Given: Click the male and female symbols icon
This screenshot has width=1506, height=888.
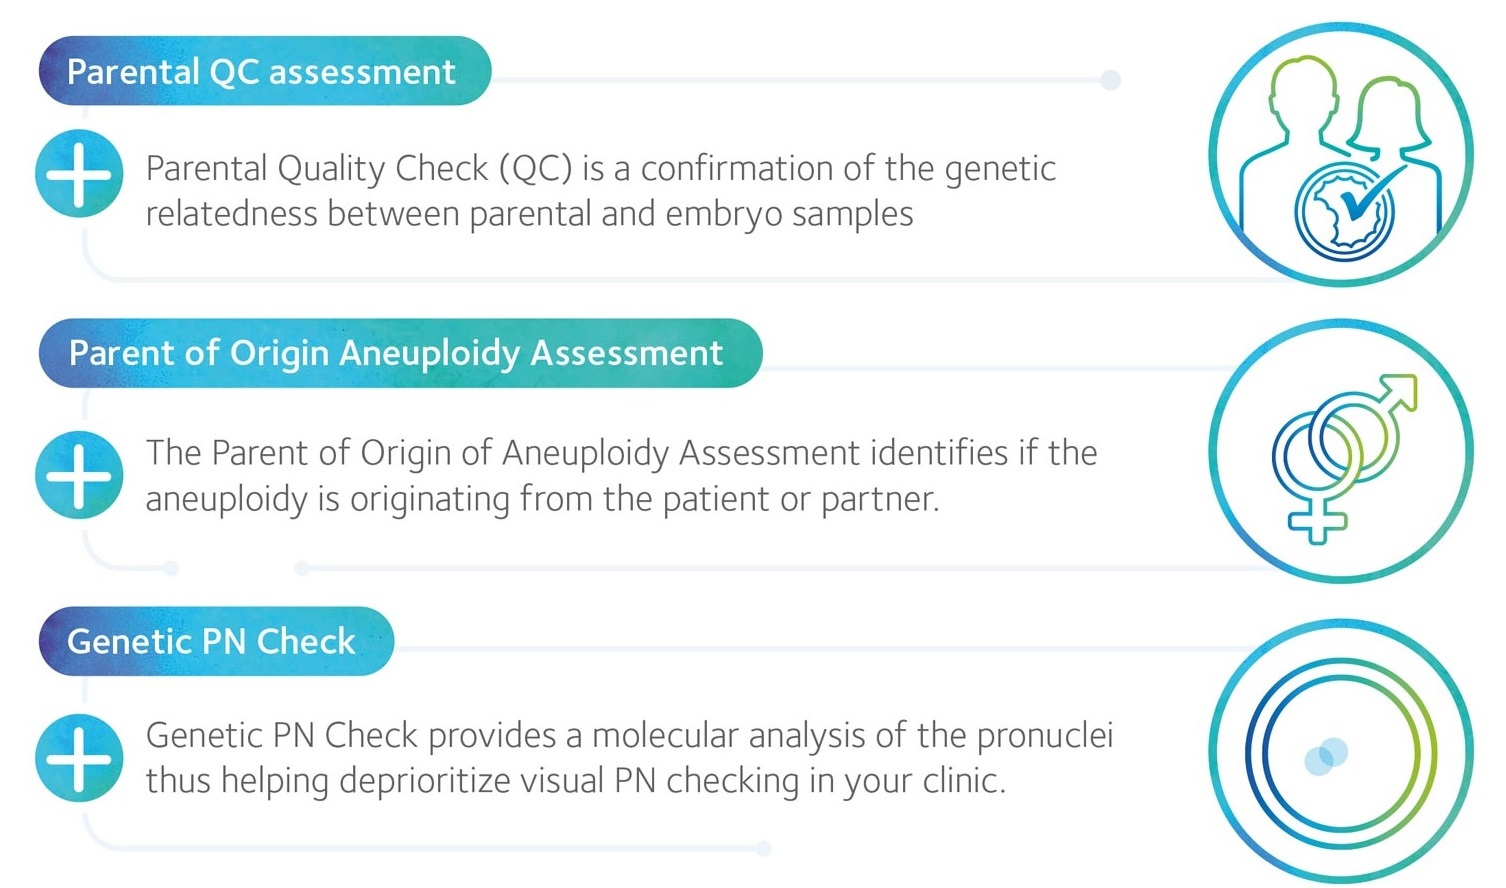Looking at the screenshot, I should [x=1341, y=451].
